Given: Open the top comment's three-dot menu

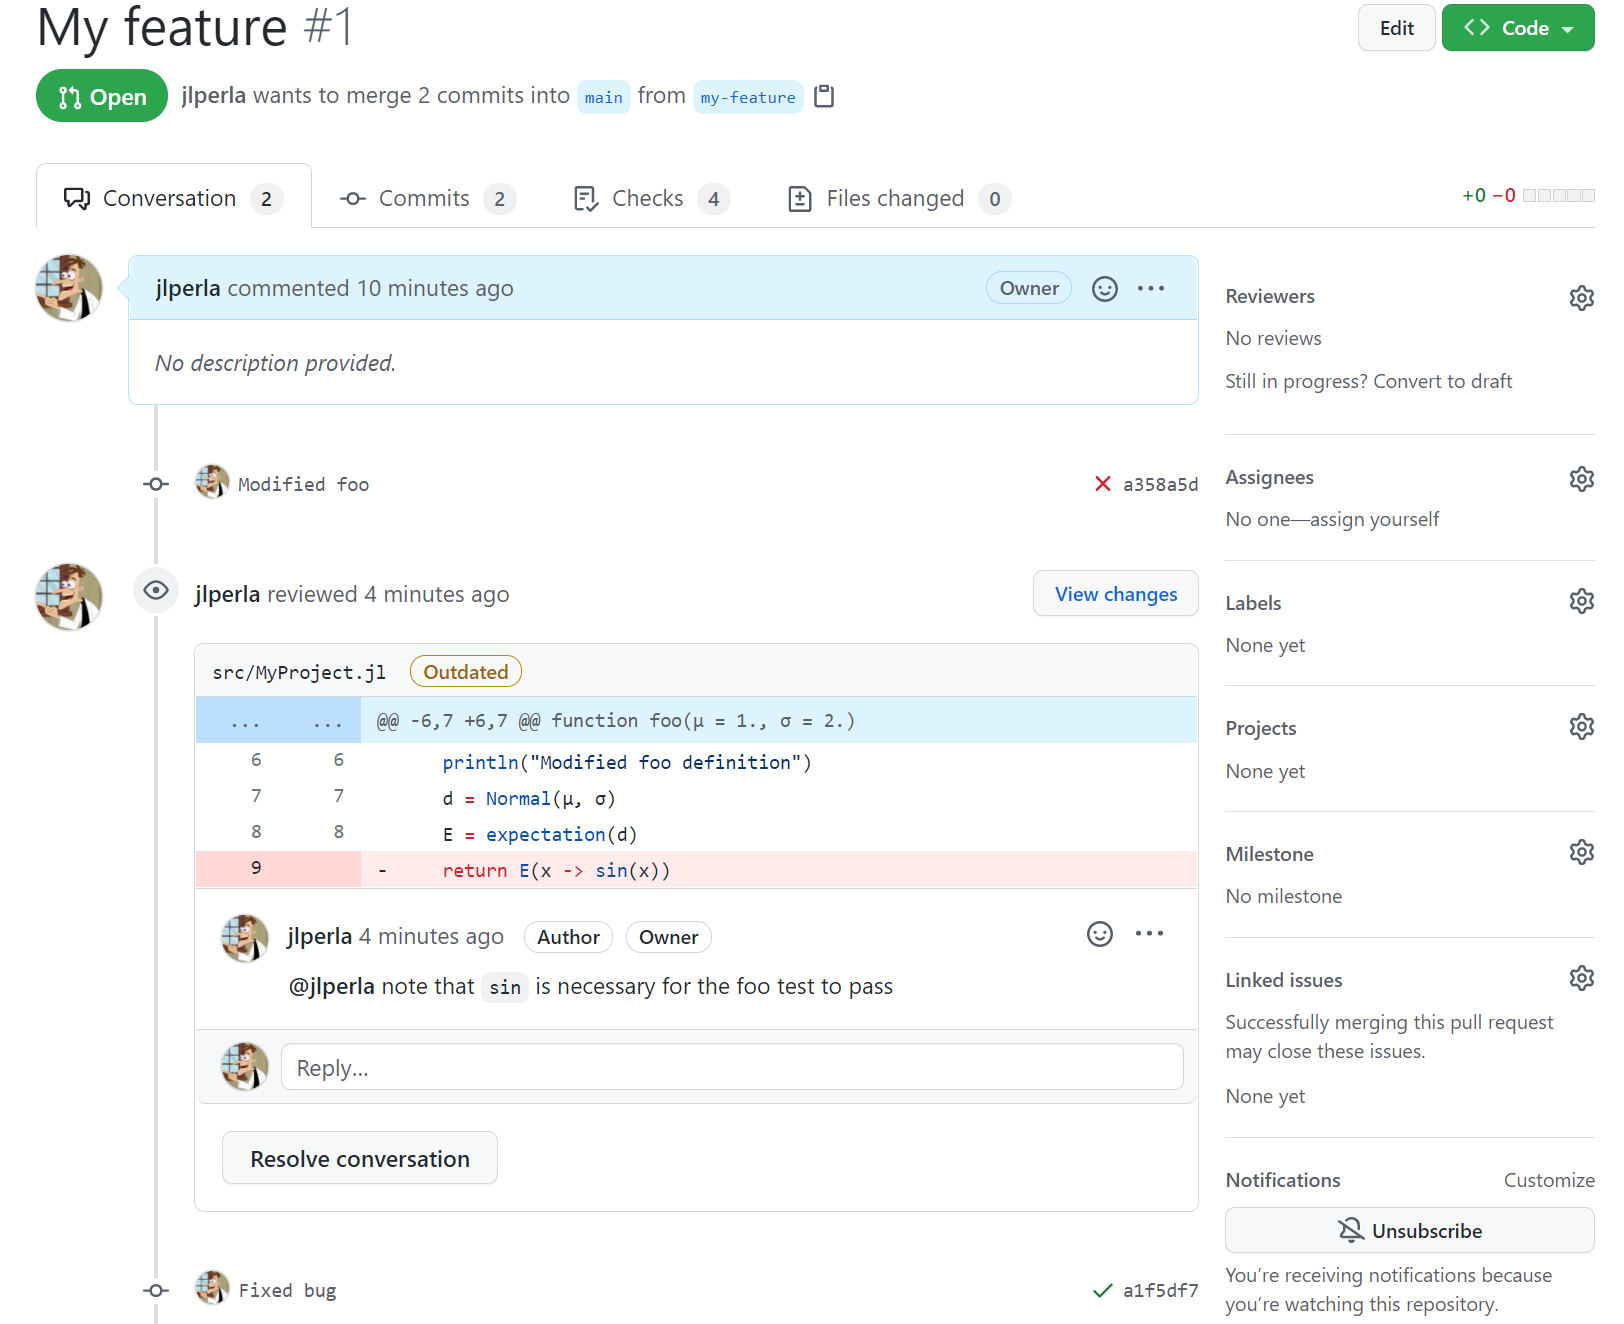Looking at the screenshot, I should tap(1150, 289).
